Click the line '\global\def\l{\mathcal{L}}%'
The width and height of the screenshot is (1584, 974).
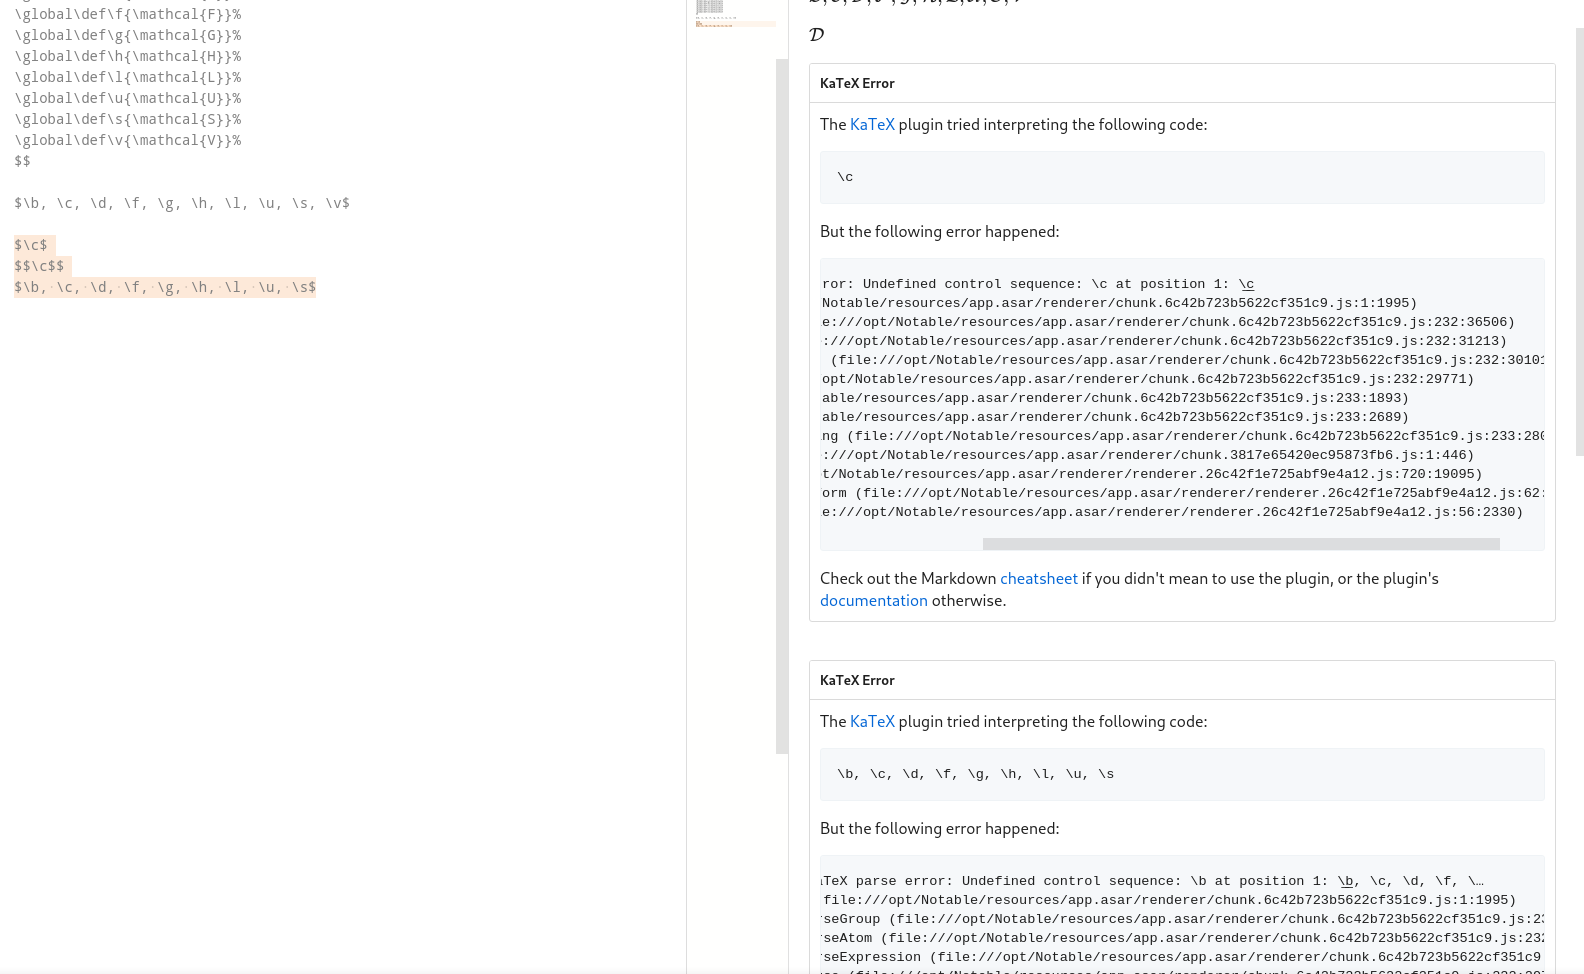click(x=128, y=77)
